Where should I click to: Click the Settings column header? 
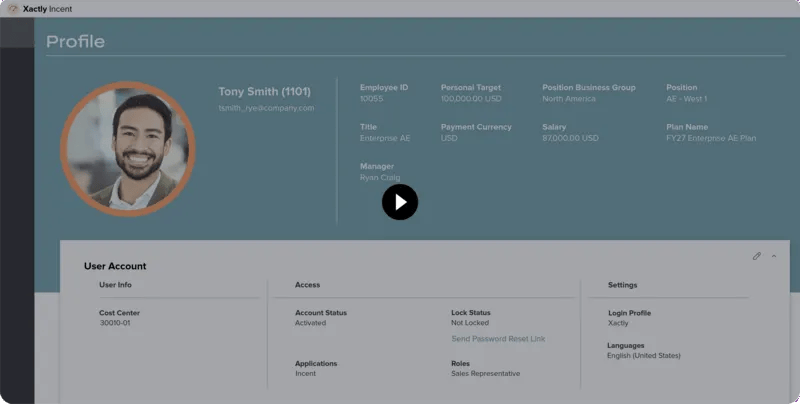click(x=622, y=285)
